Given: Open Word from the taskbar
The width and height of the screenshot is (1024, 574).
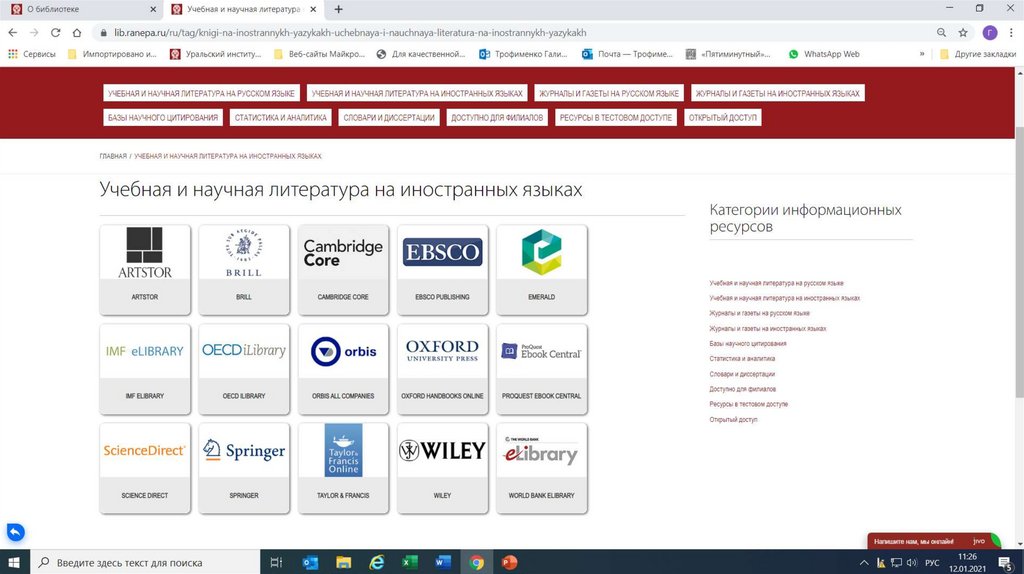Looking at the screenshot, I should [x=443, y=562].
